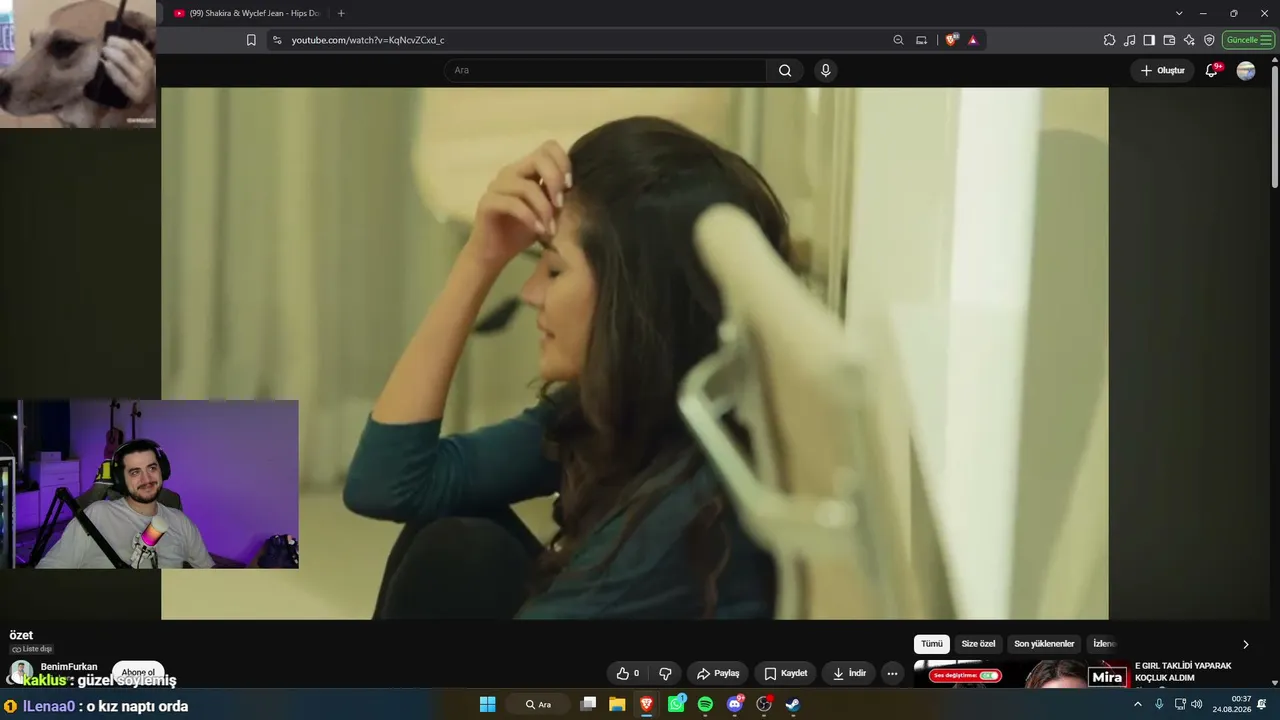Click the browser address bar URL
The width and height of the screenshot is (1280, 720).
coord(368,40)
